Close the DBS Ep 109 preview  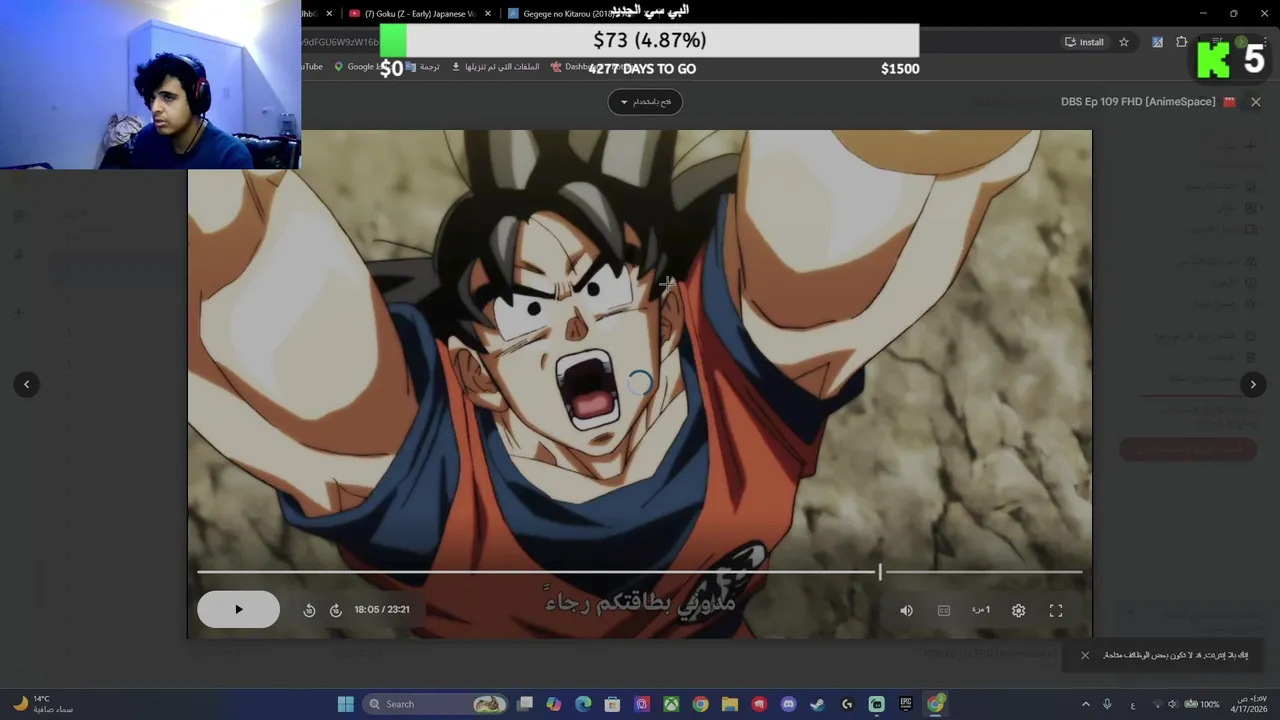[1256, 102]
